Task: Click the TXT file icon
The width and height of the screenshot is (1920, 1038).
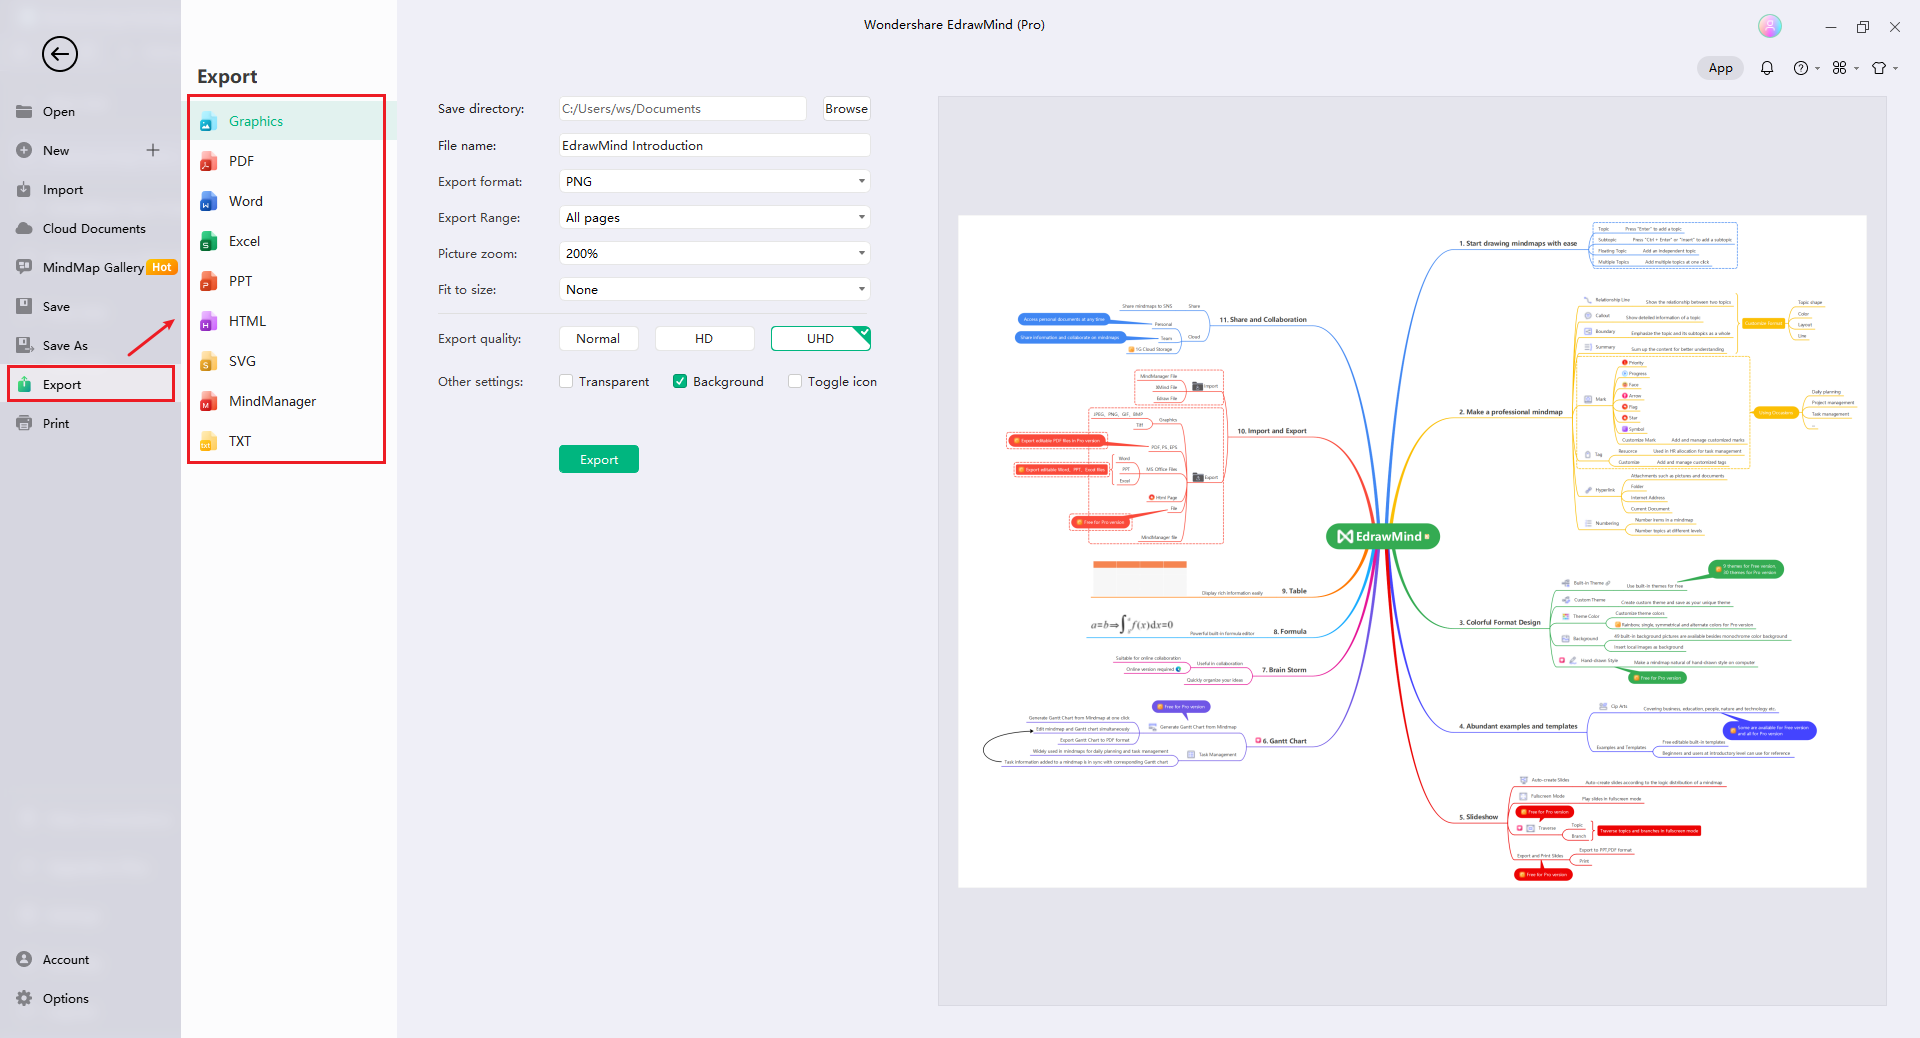Action: [x=208, y=442]
